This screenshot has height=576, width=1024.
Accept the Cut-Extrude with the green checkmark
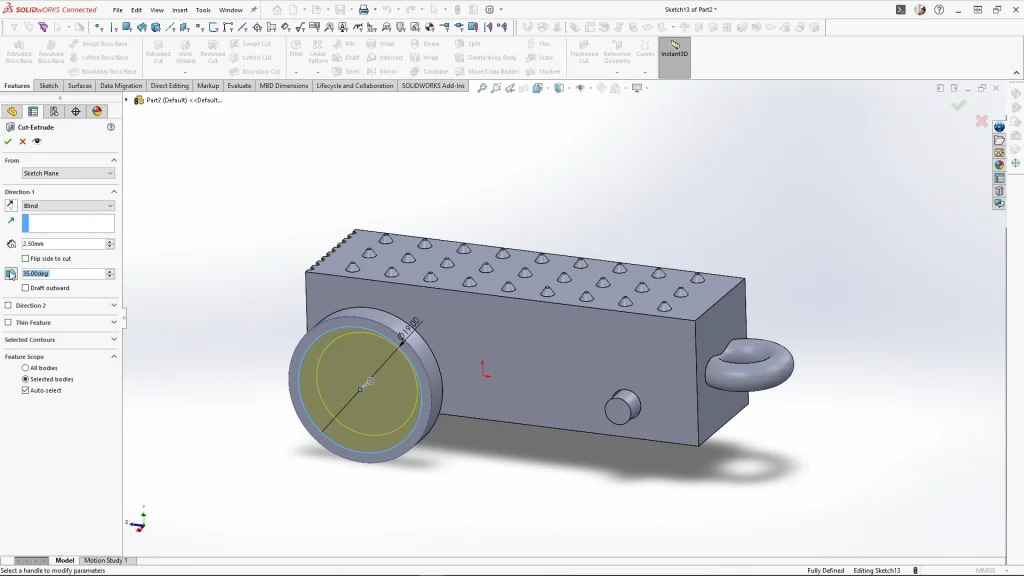pyautogui.click(x=8, y=141)
